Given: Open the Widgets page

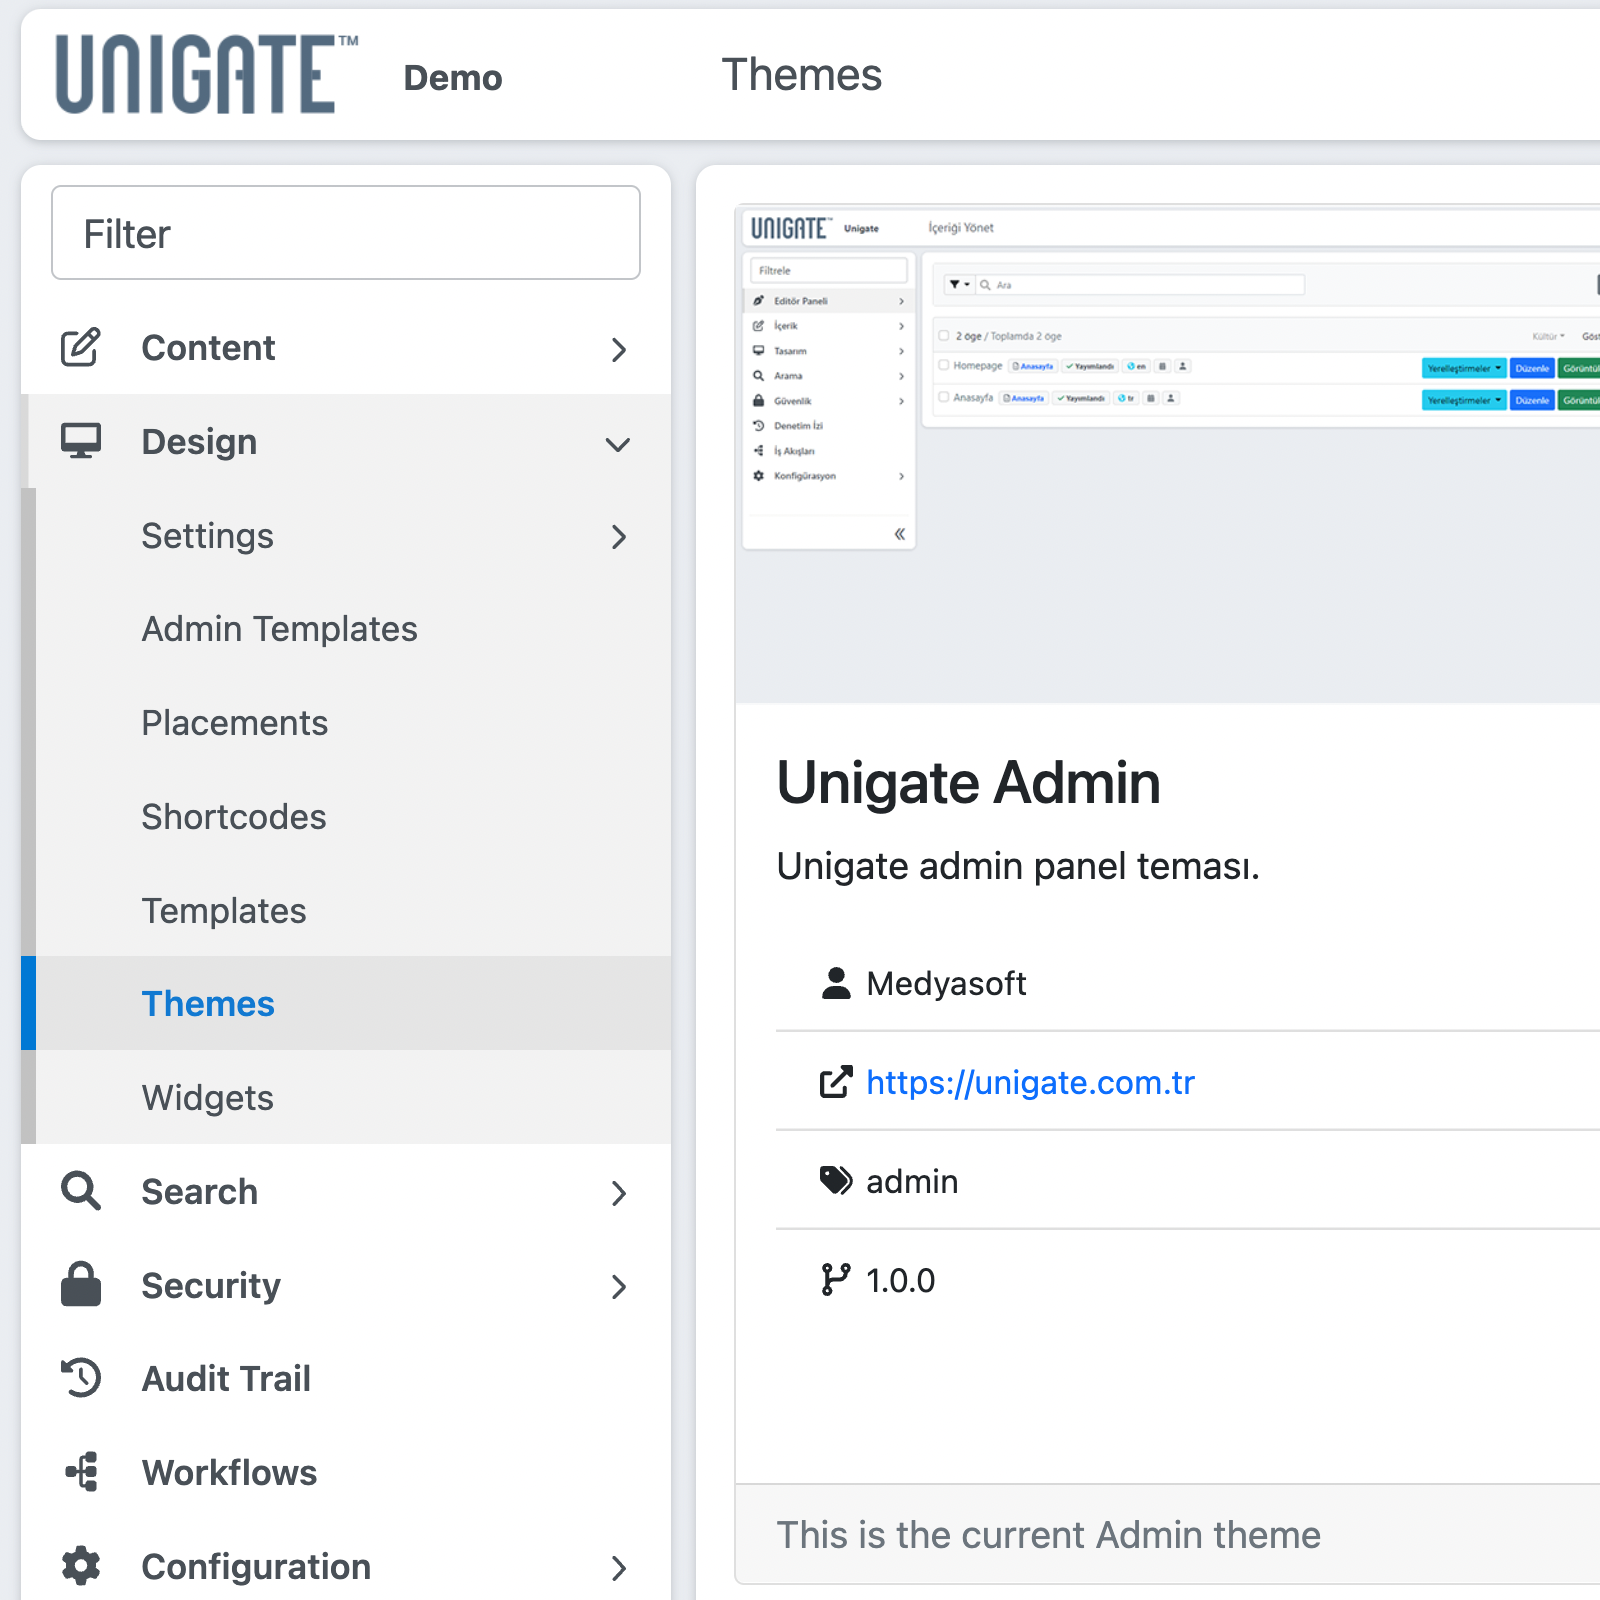Looking at the screenshot, I should [x=208, y=1098].
